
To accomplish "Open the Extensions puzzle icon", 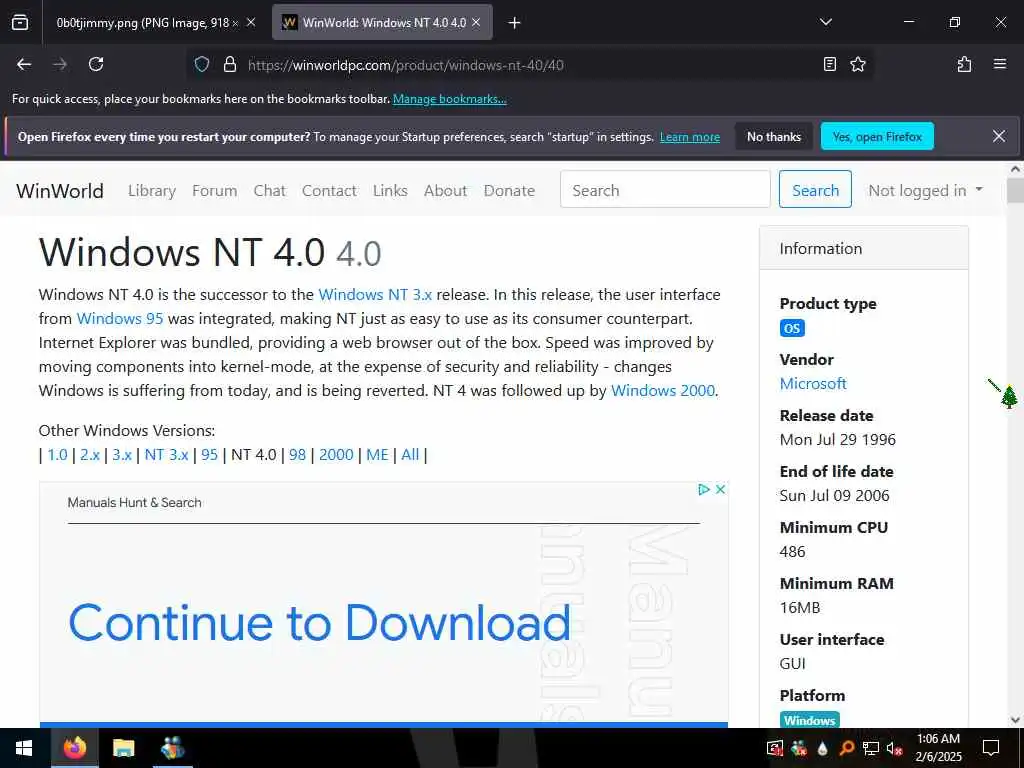I will pos(964,64).
